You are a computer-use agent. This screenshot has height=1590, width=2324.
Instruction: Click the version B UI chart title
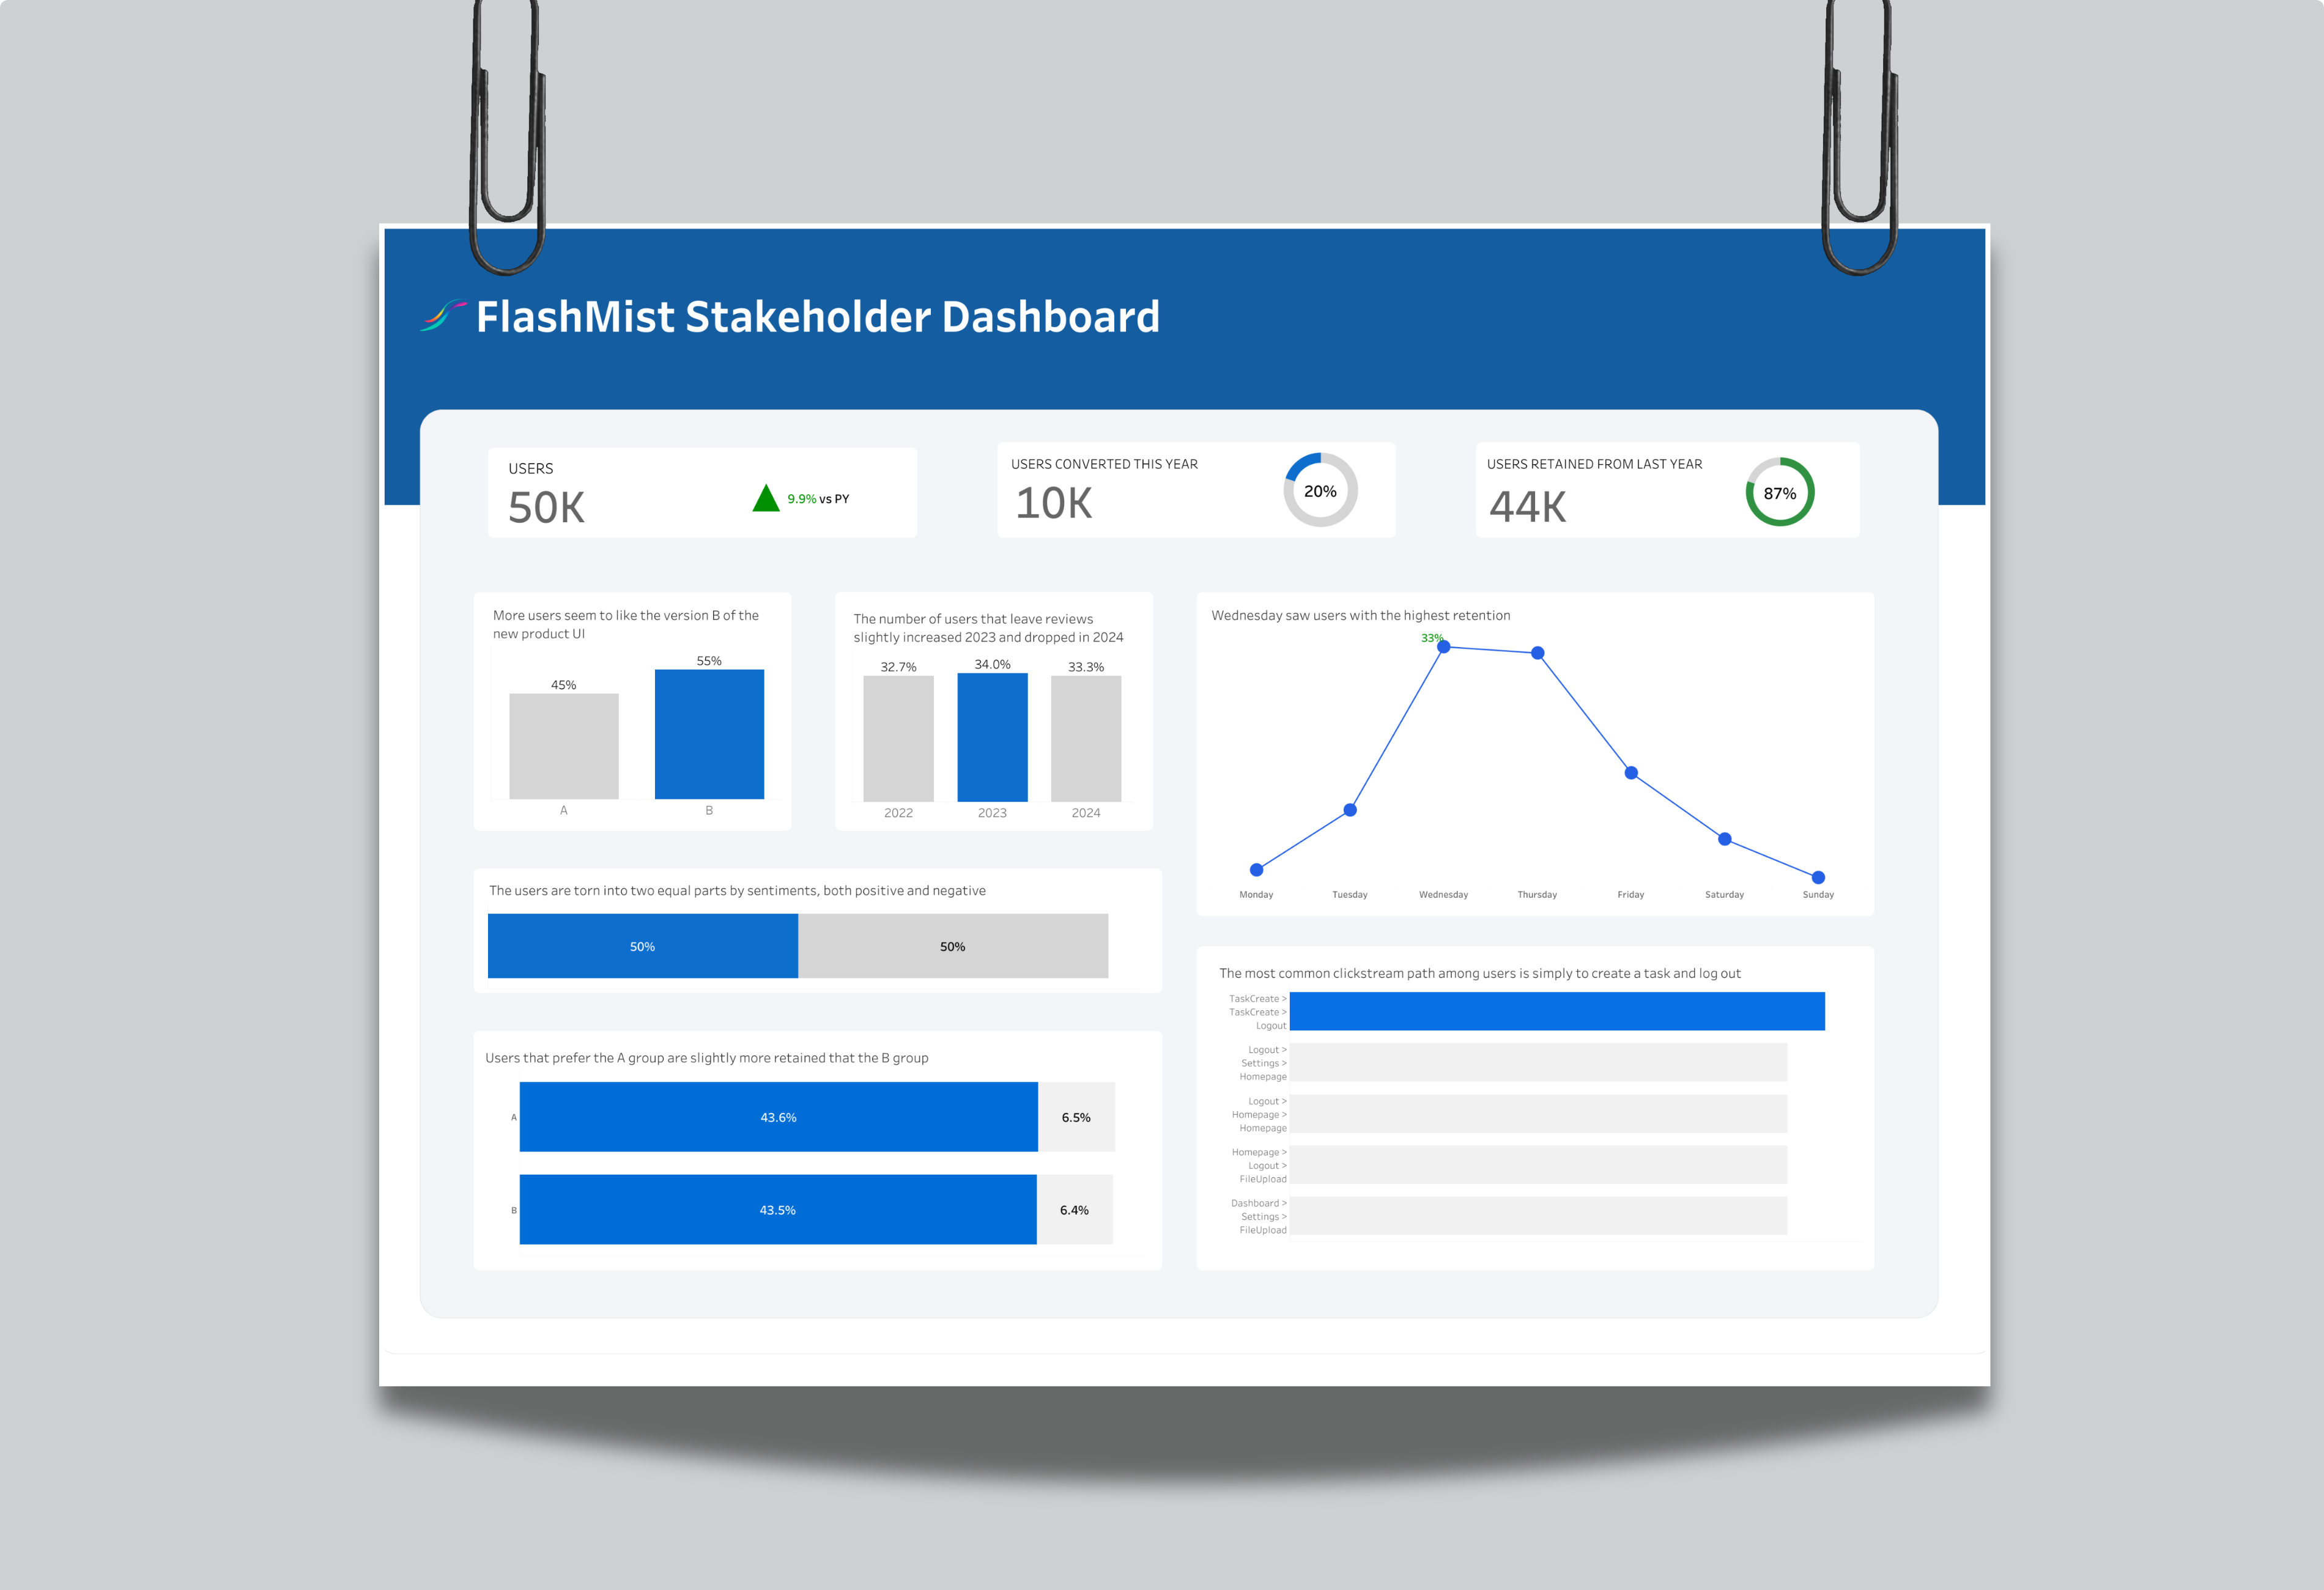pyautogui.click(x=626, y=625)
